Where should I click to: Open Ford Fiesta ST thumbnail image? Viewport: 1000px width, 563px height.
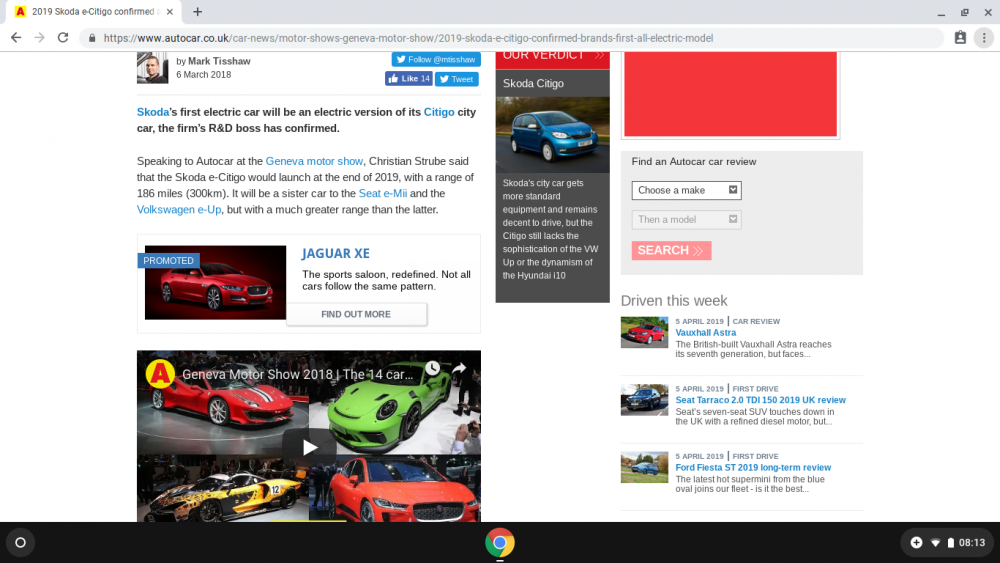(644, 467)
